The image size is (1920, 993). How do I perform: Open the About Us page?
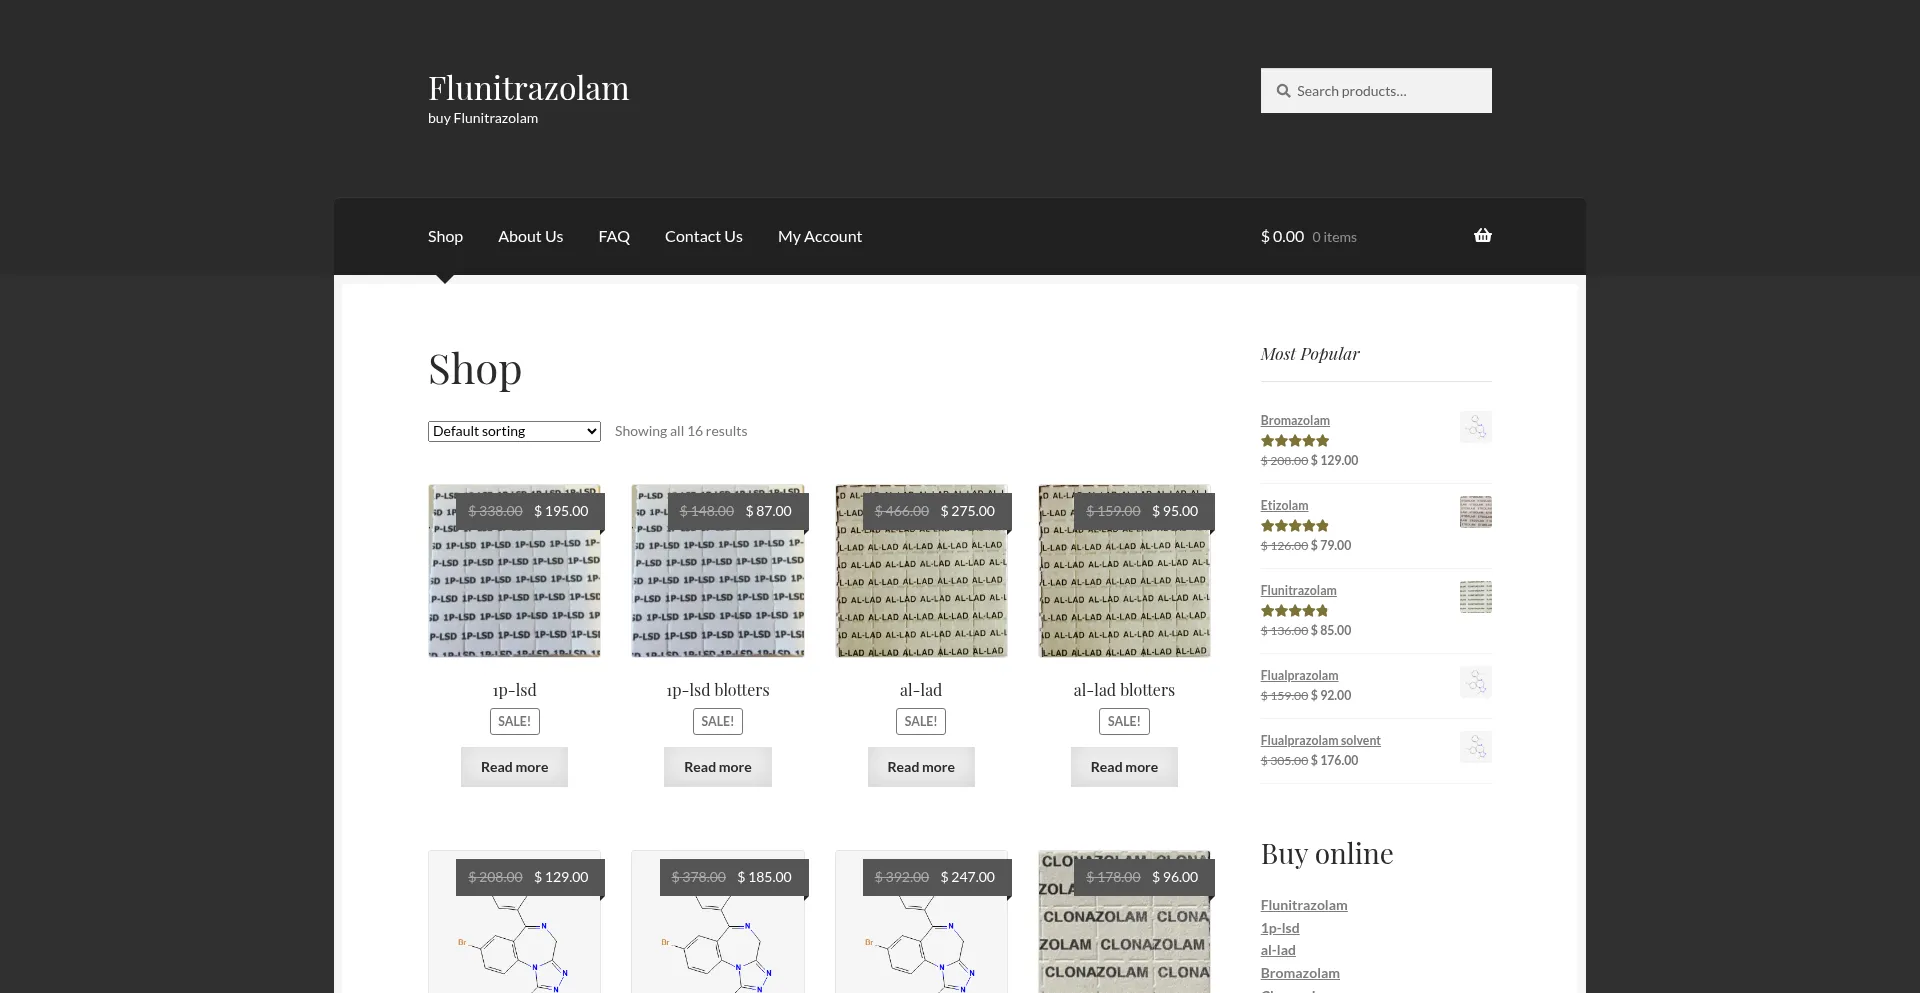[531, 237]
